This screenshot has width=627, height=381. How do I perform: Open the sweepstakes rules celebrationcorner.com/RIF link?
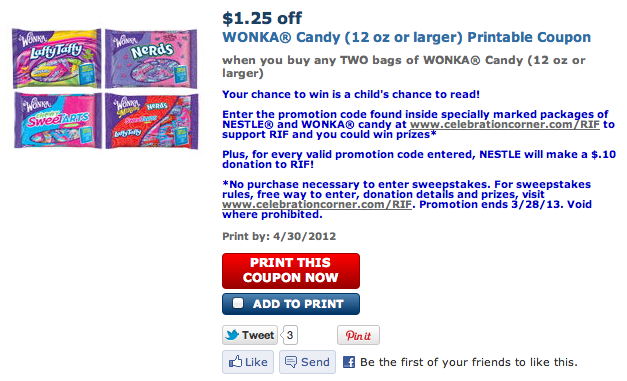click(x=317, y=204)
